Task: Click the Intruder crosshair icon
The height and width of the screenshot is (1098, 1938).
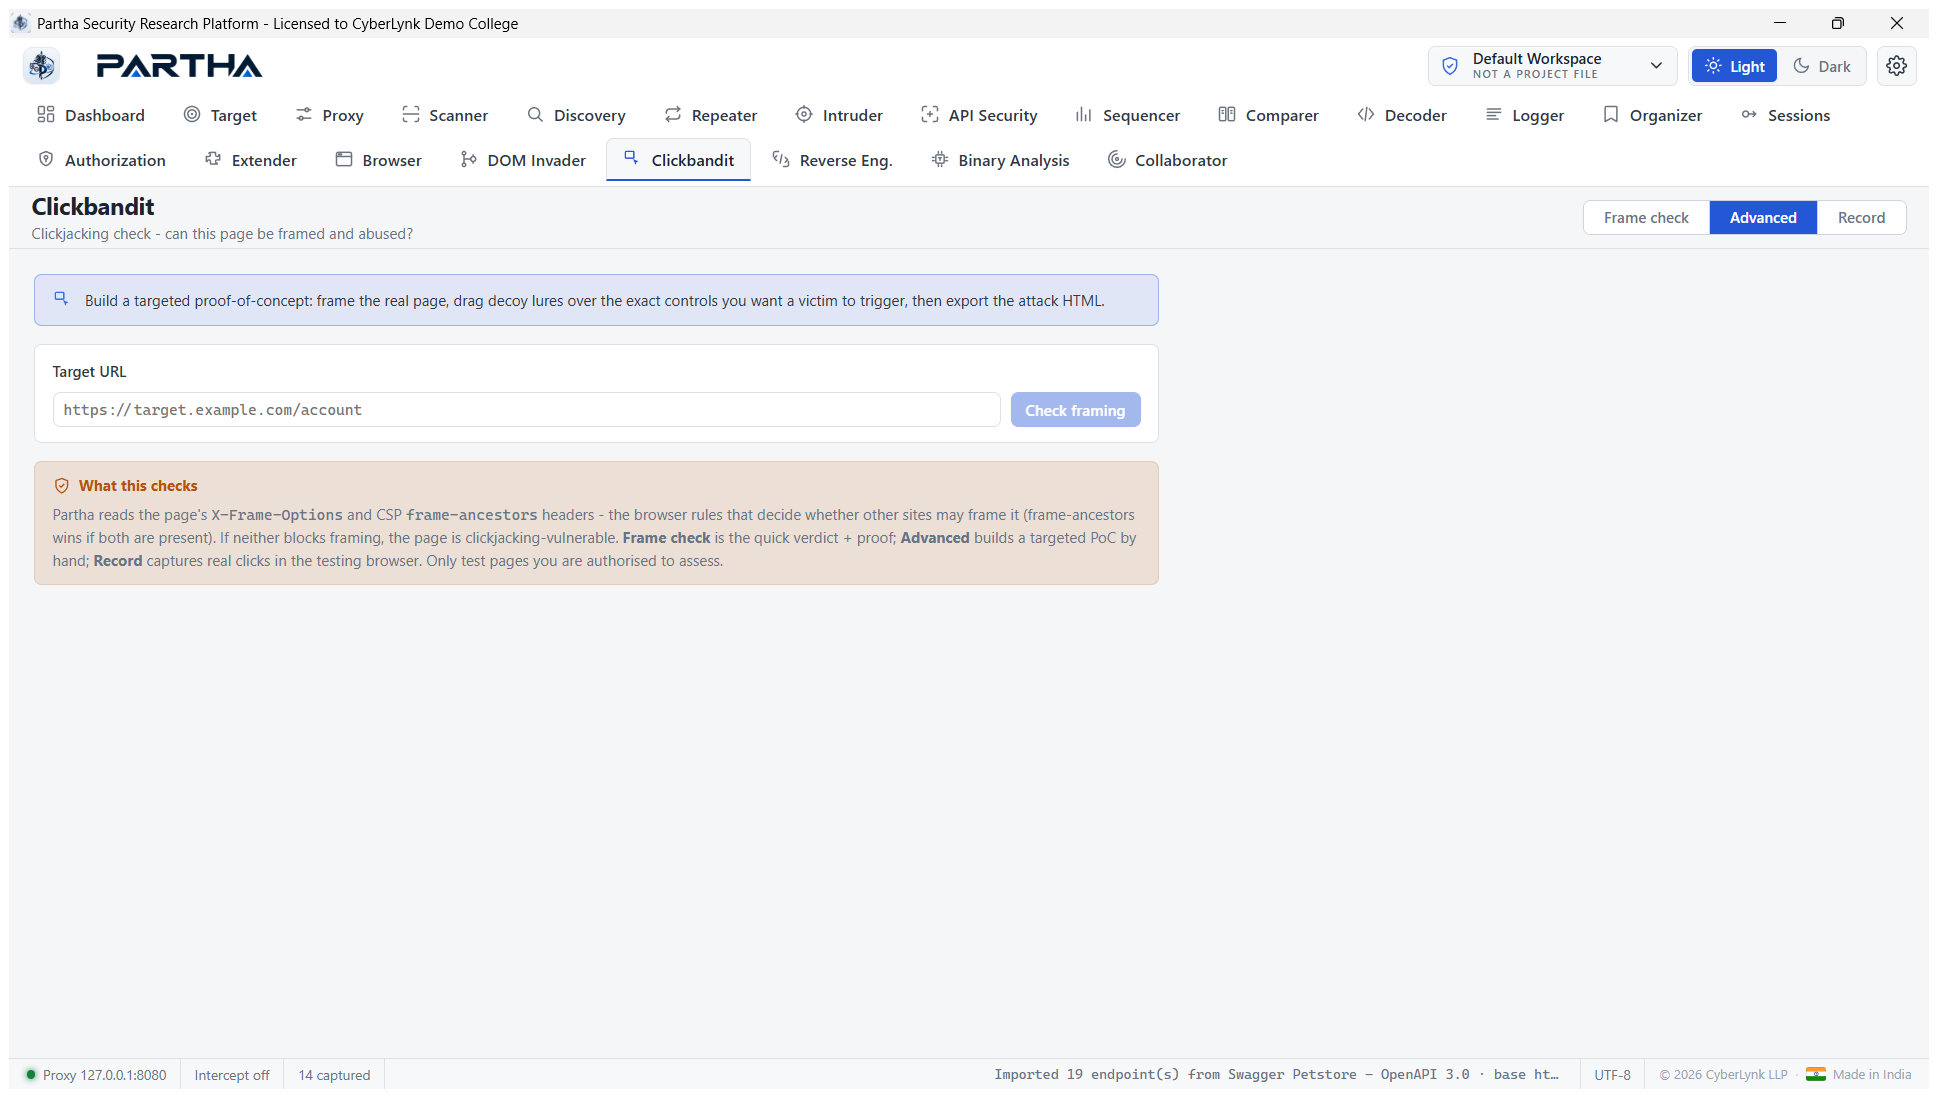Action: click(804, 115)
